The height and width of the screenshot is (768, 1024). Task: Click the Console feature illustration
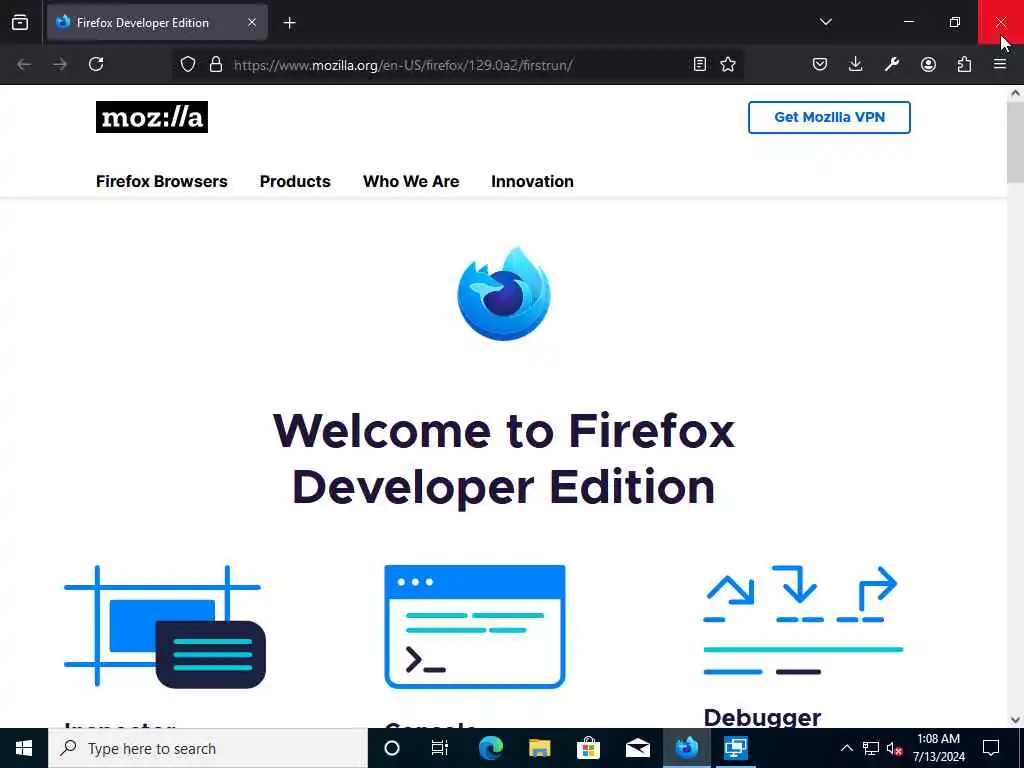(475, 626)
